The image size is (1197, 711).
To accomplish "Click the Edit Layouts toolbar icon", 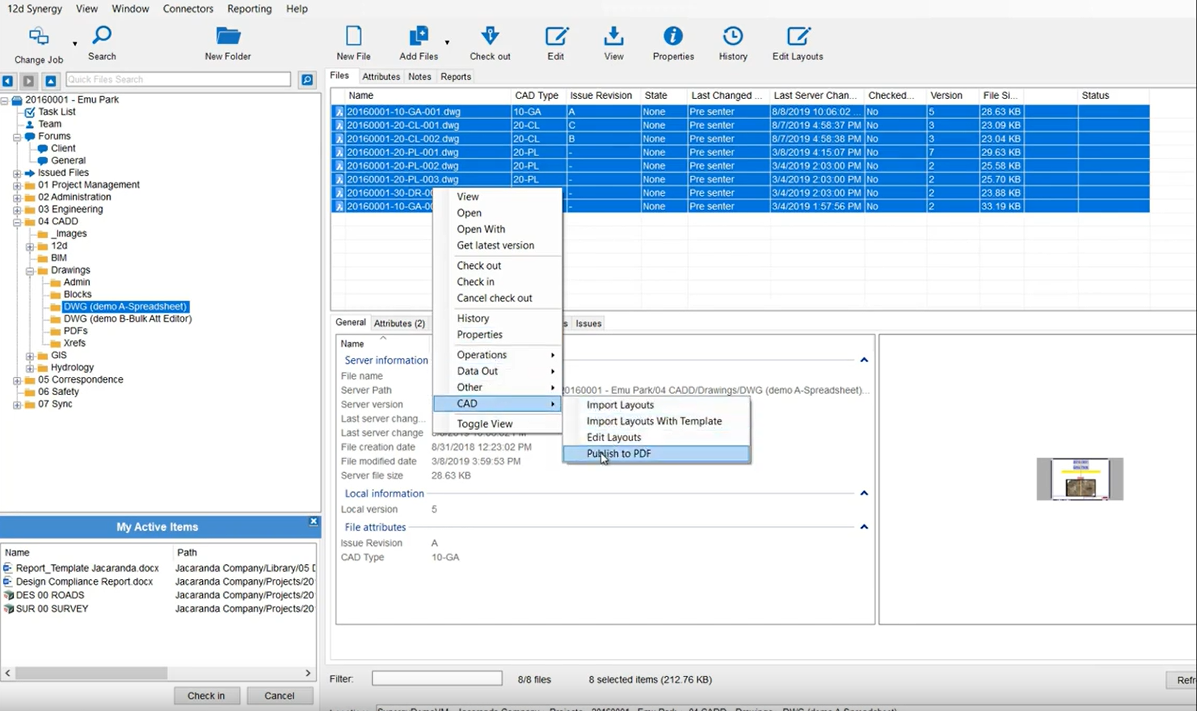I will (x=797, y=38).
